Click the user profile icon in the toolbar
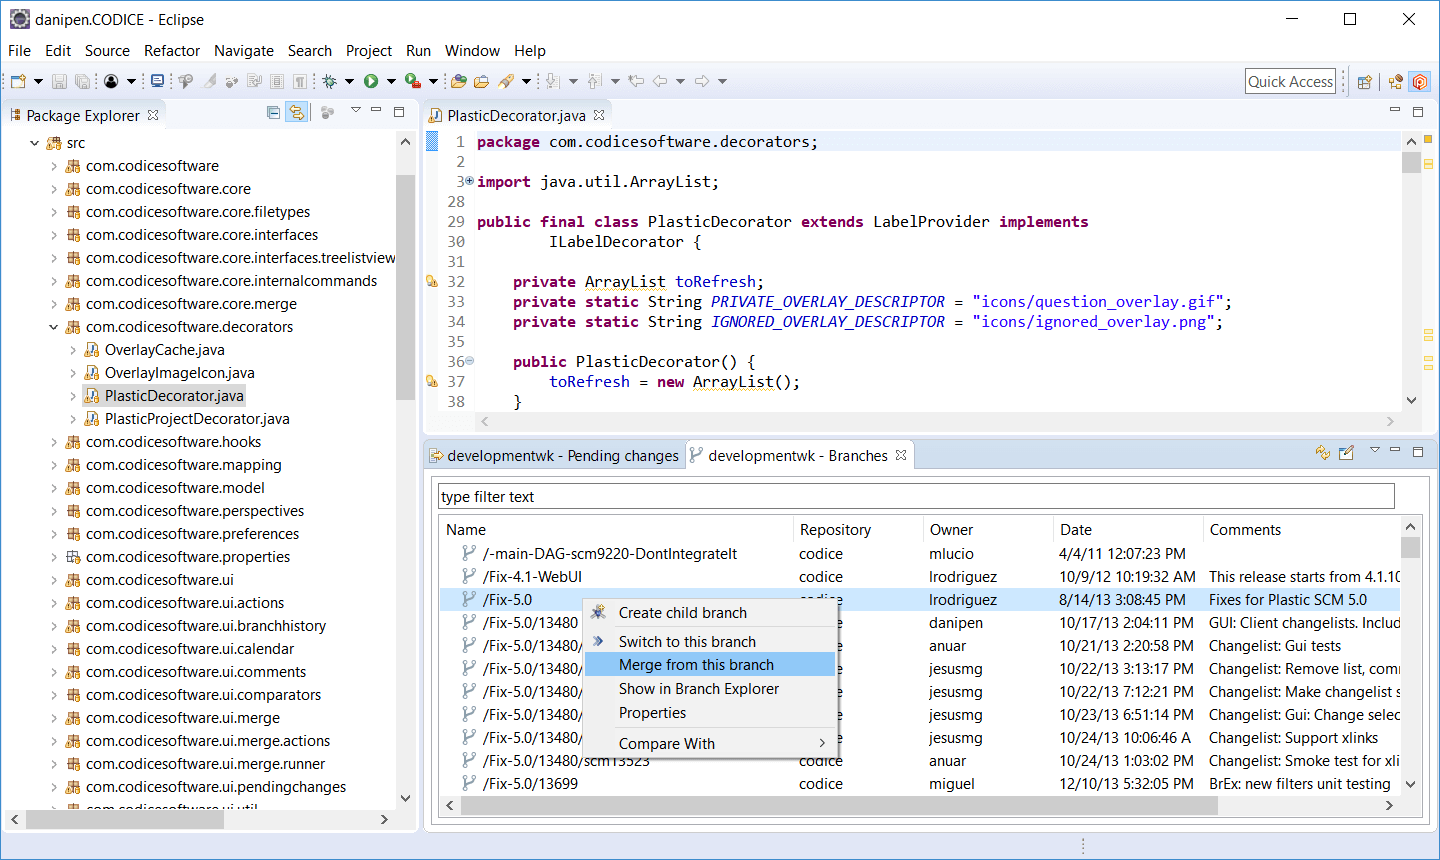This screenshot has width=1440, height=860. (111, 81)
